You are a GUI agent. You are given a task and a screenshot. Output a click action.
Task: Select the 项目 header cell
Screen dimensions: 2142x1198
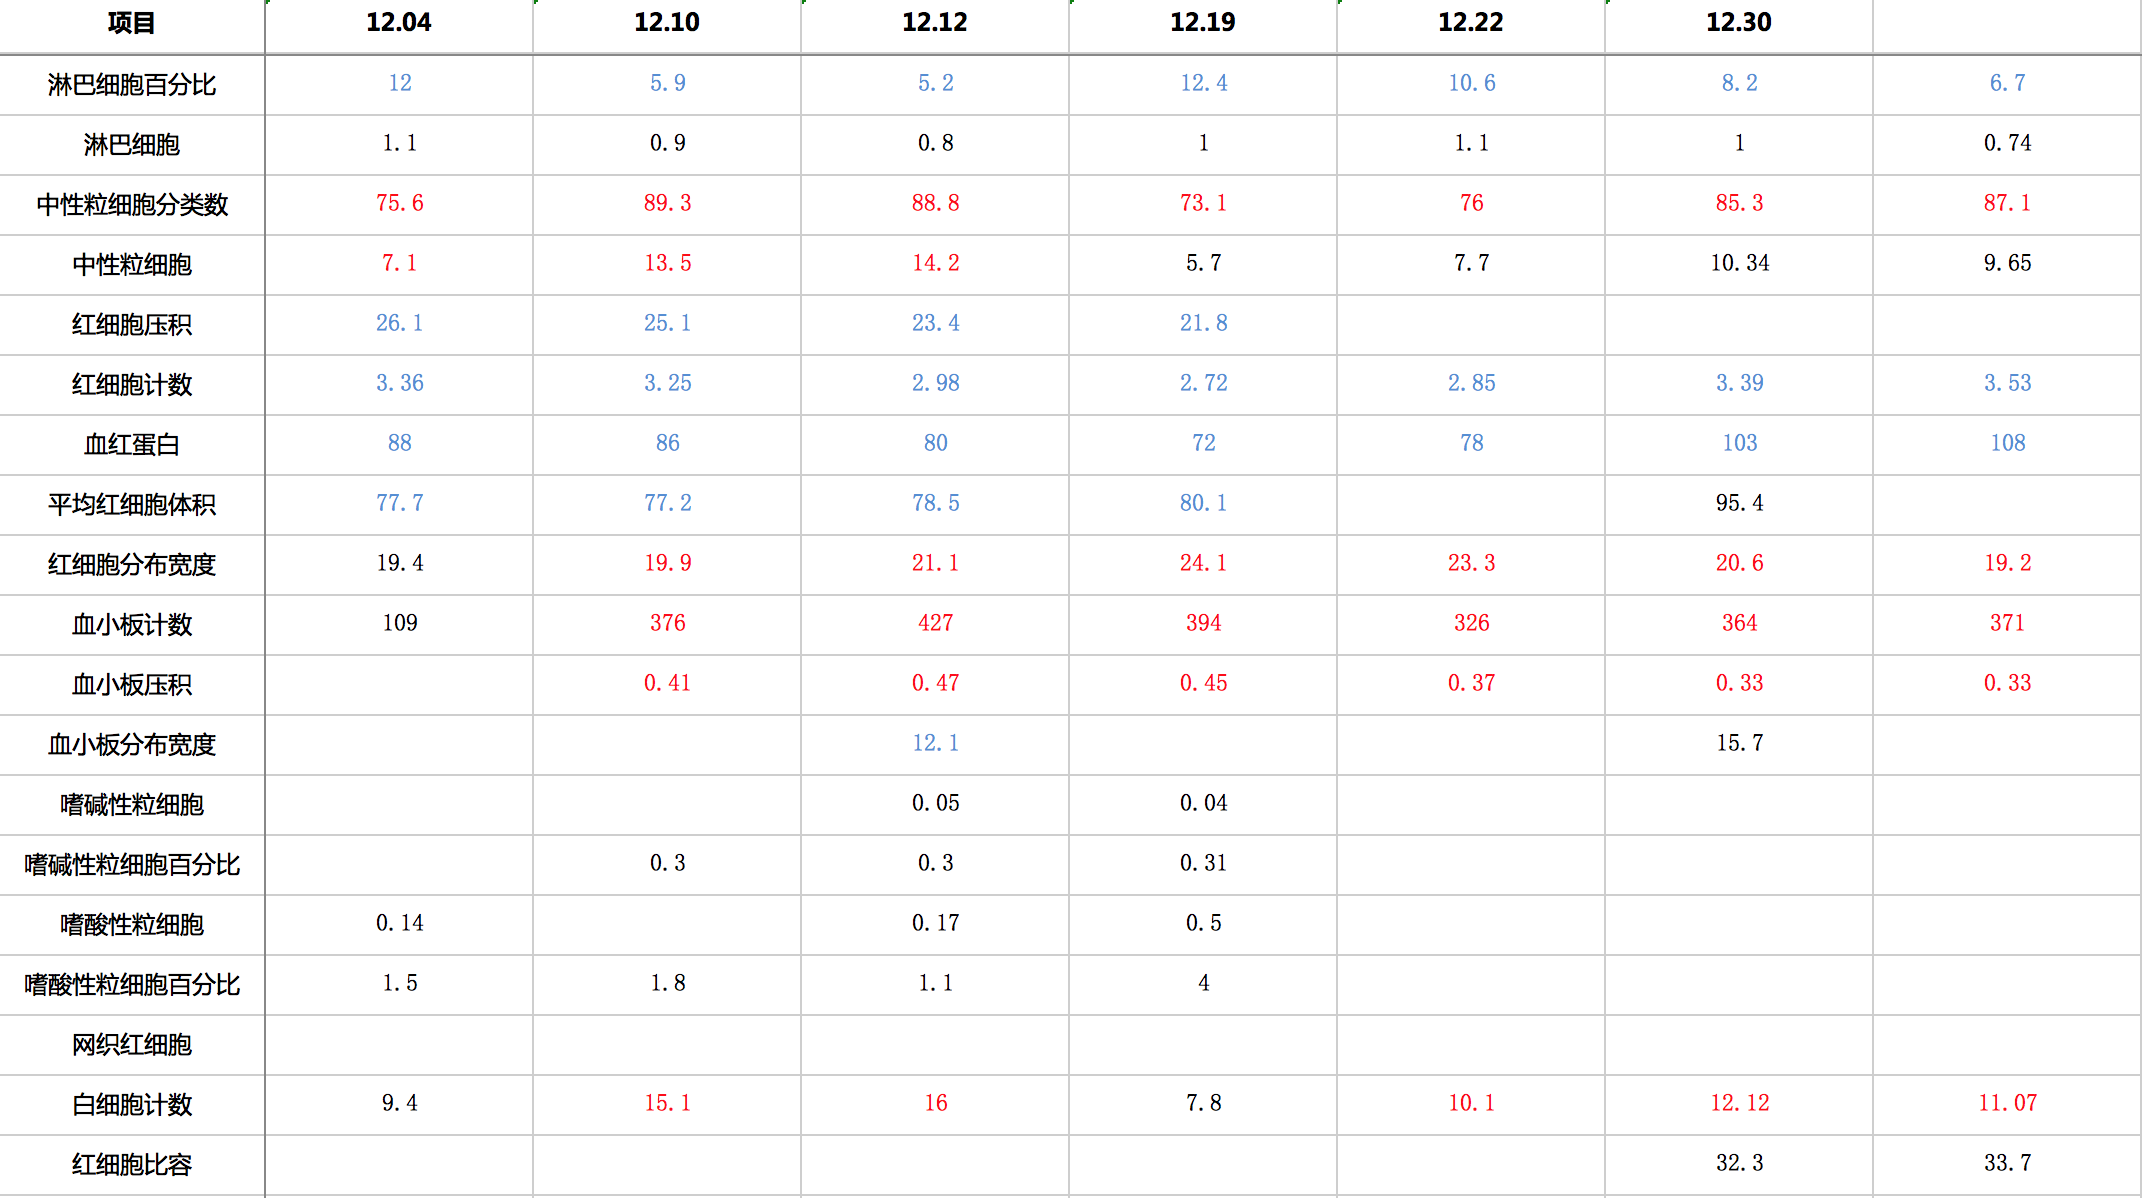pos(132,24)
